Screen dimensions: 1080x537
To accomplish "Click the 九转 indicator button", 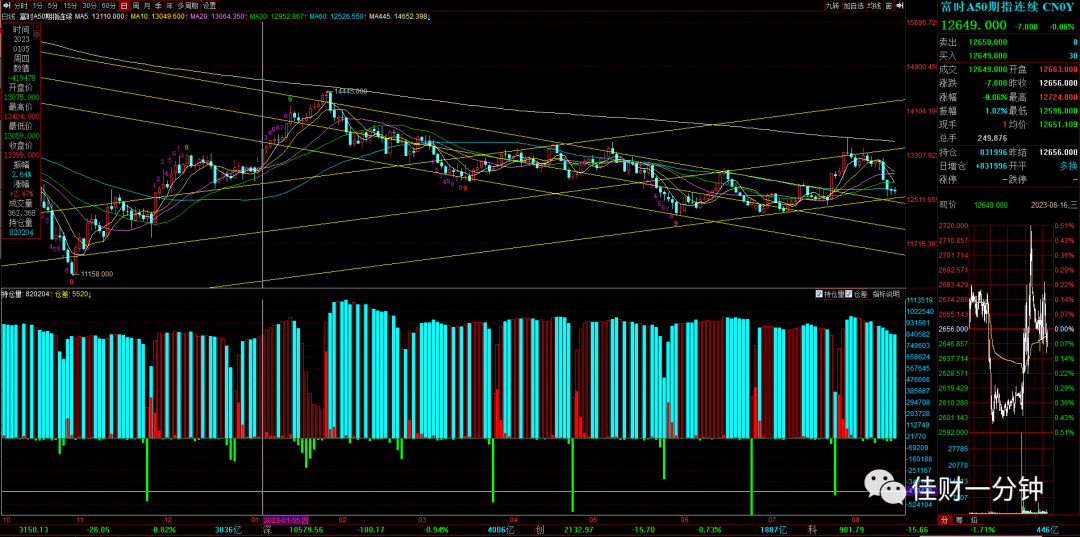I will [833, 6].
